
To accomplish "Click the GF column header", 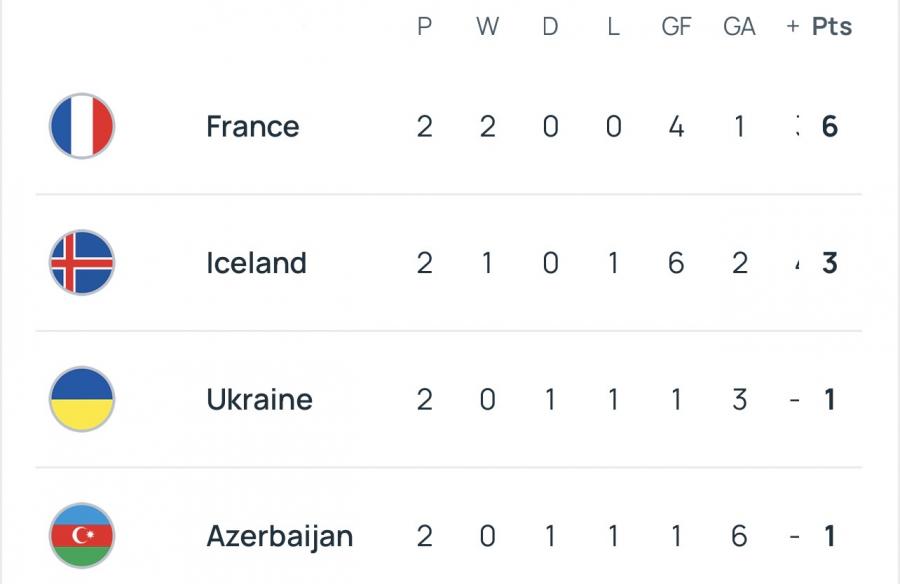I will click(676, 27).
